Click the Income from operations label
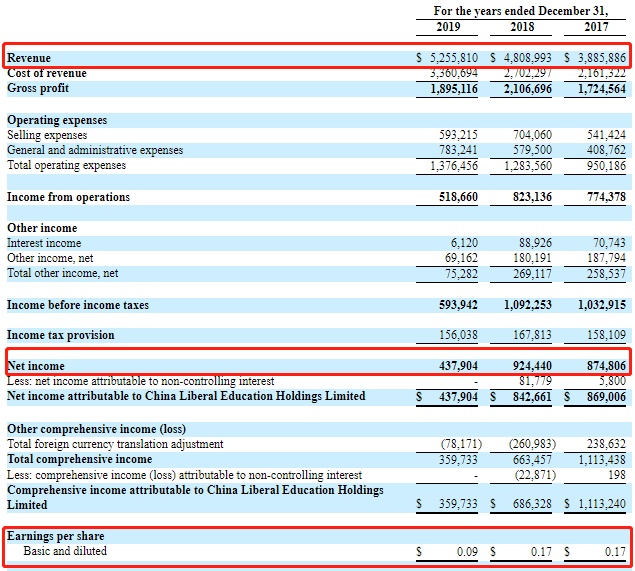Image resolution: width=635 pixels, height=571 pixels. pos(68,197)
